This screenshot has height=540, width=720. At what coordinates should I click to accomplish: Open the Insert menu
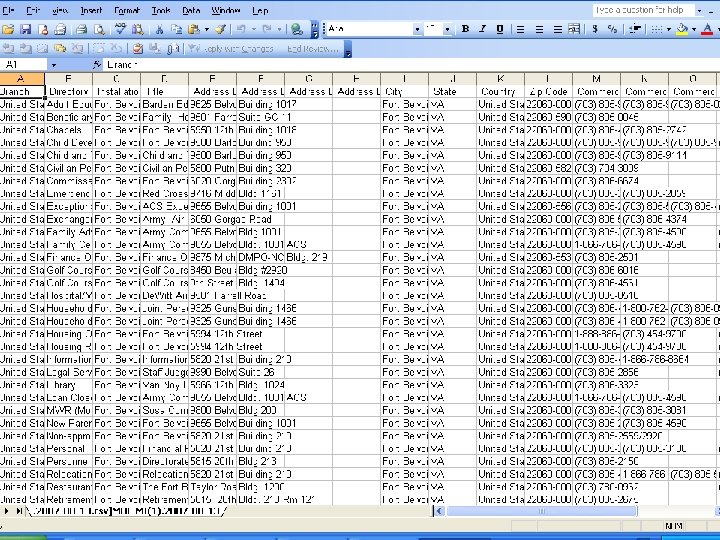91,10
